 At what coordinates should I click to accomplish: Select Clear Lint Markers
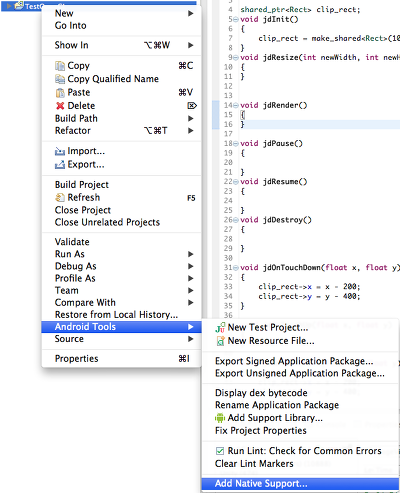[301, 464]
